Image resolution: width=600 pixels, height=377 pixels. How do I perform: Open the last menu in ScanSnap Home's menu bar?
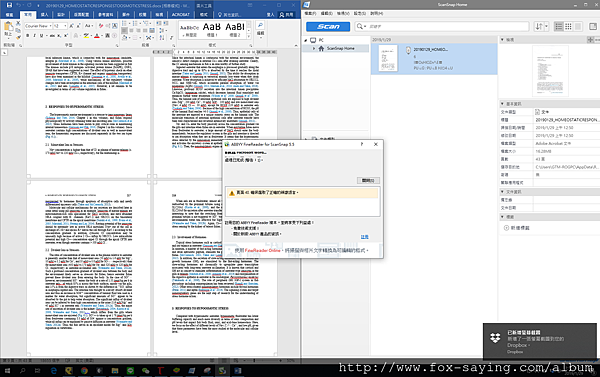pyautogui.click(x=377, y=13)
